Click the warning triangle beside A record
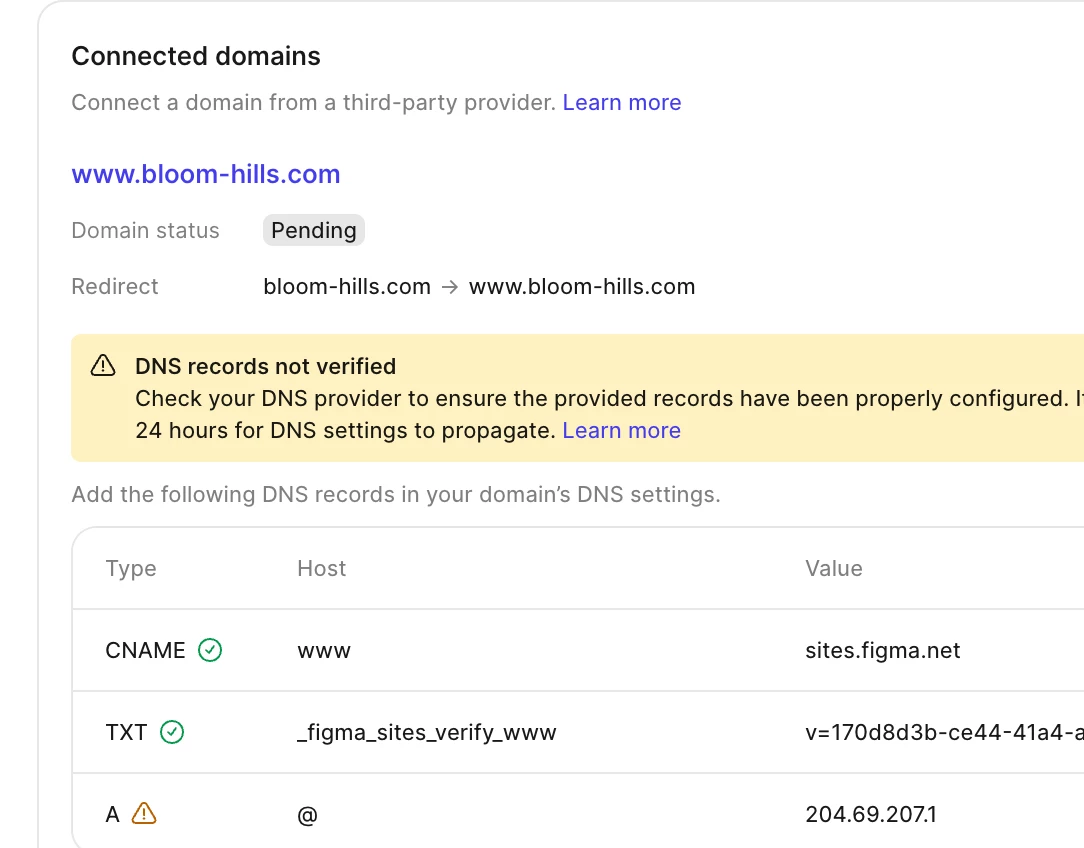The height and width of the screenshot is (848, 1084). [144, 813]
